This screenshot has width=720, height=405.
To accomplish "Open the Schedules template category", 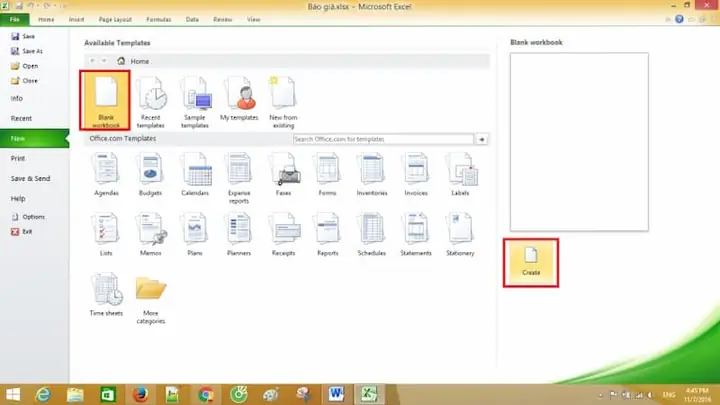I will pyautogui.click(x=371, y=234).
